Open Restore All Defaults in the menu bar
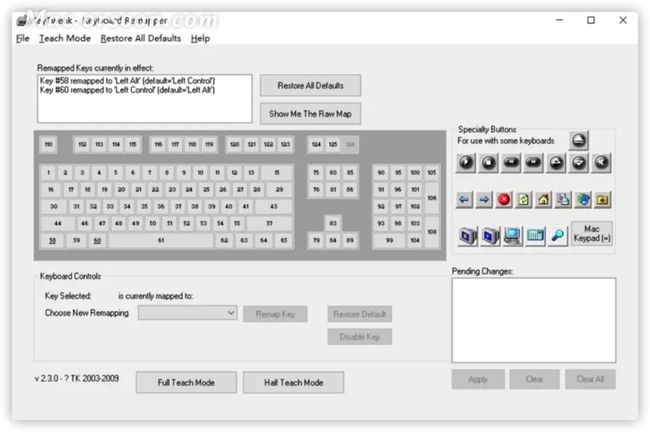This screenshot has width=650, height=432. coord(141,39)
